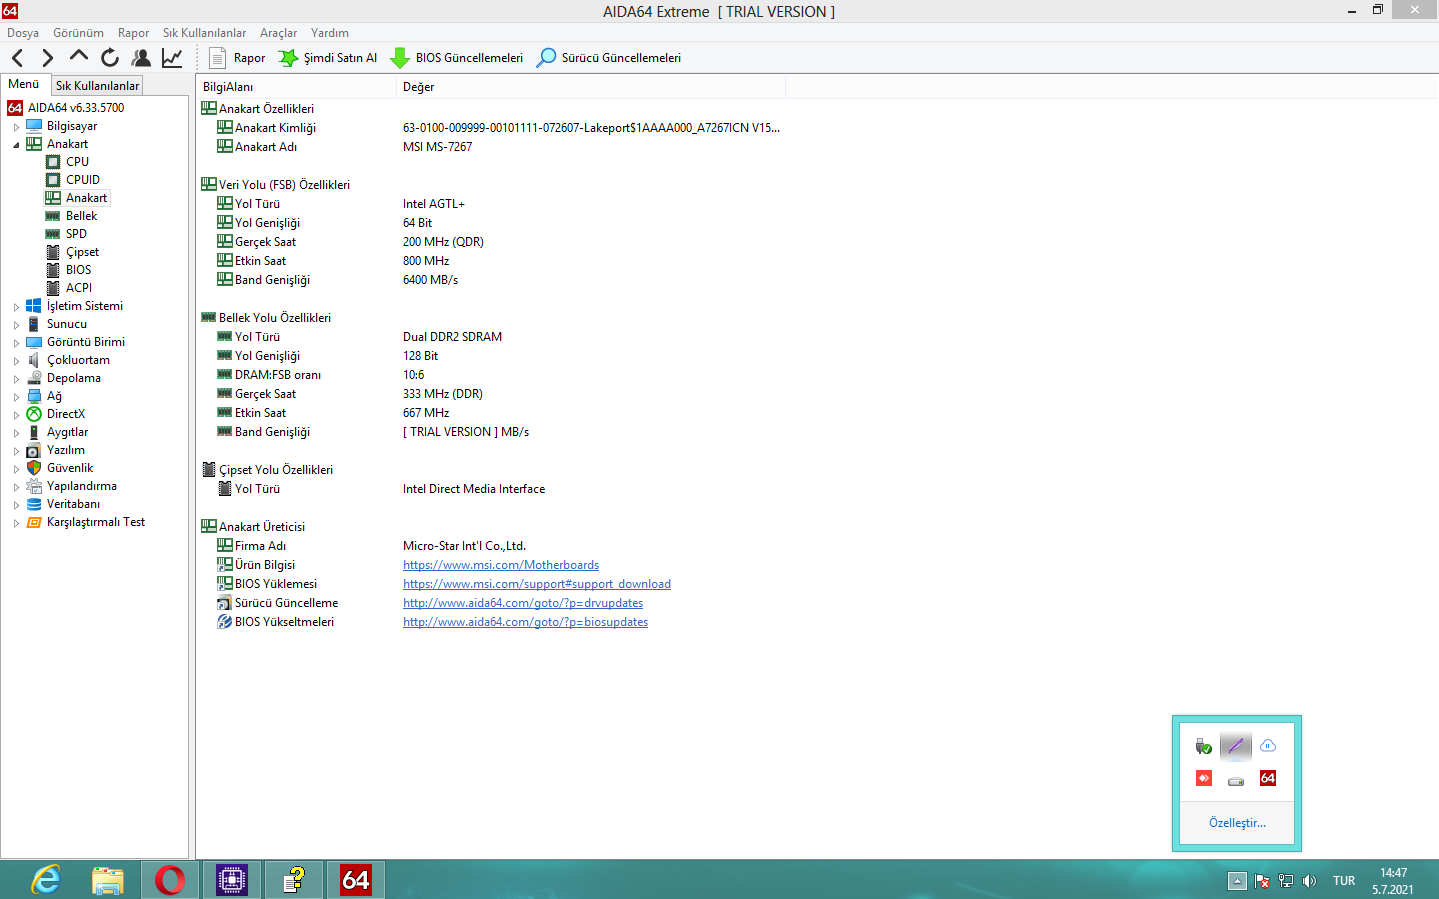The image size is (1439, 899).
Task: Open File Explorer from taskbar
Action: pyautogui.click(x=108, y=880)
